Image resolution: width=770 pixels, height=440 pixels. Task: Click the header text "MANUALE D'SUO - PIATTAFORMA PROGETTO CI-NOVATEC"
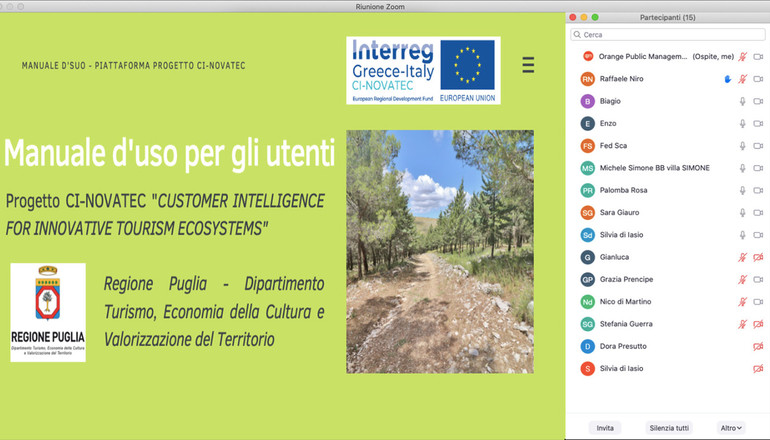pyautogui.click(x=134, y=65)
